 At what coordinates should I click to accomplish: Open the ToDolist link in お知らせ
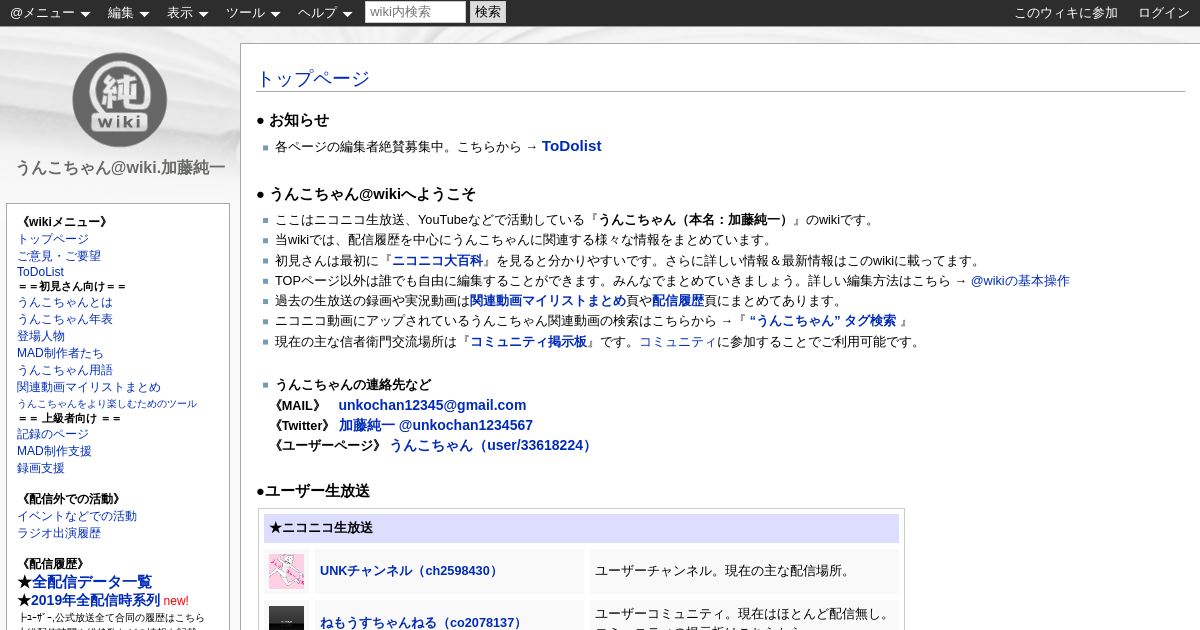[571, 146]
